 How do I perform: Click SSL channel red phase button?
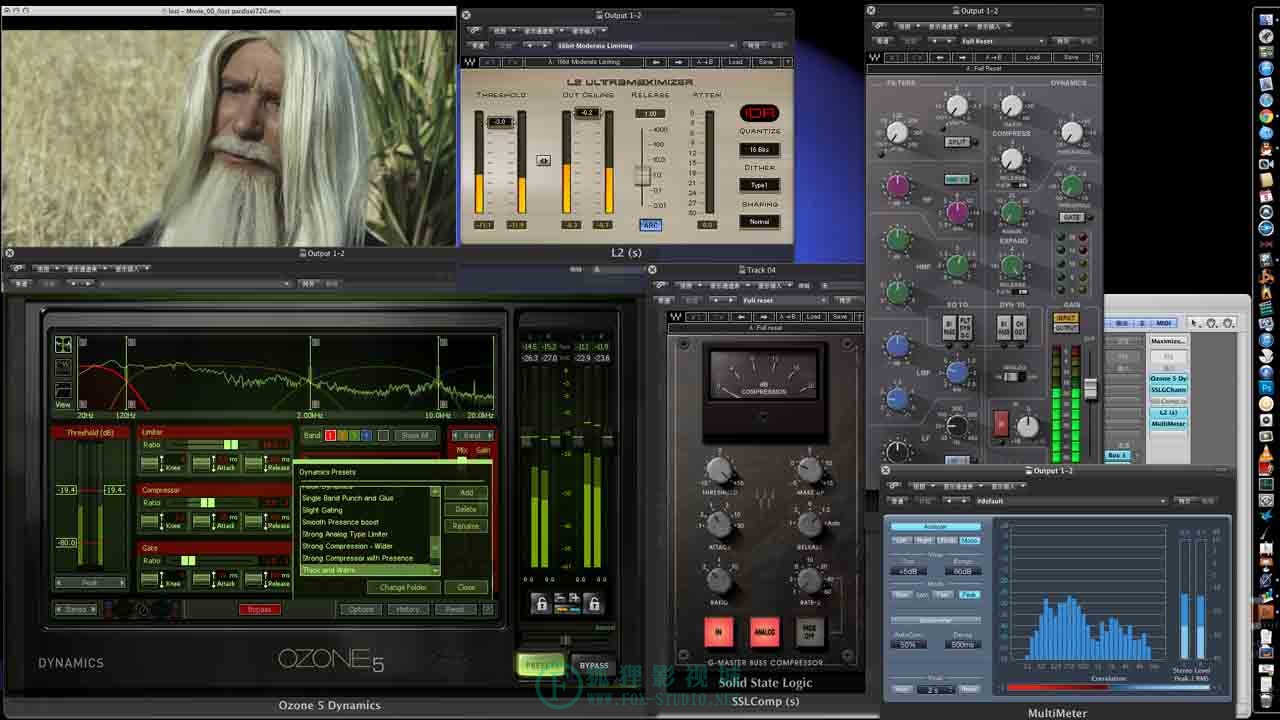[x=1000, y=423]
